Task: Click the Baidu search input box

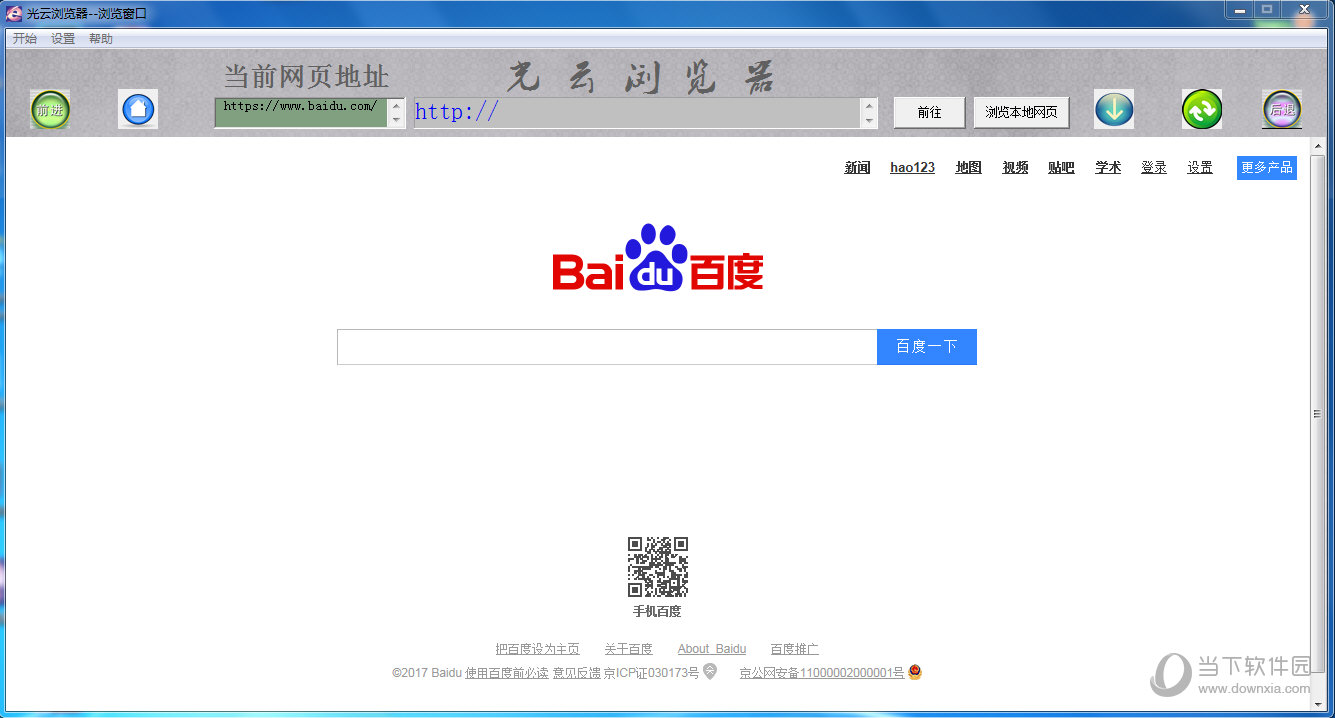Action: pos(607,347)
